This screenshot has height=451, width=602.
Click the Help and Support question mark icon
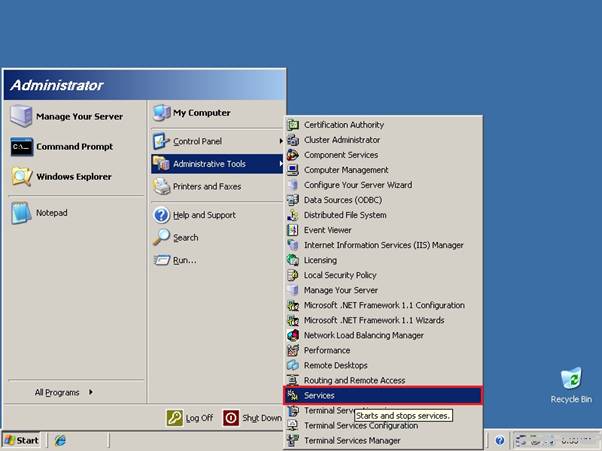point(161,215)
